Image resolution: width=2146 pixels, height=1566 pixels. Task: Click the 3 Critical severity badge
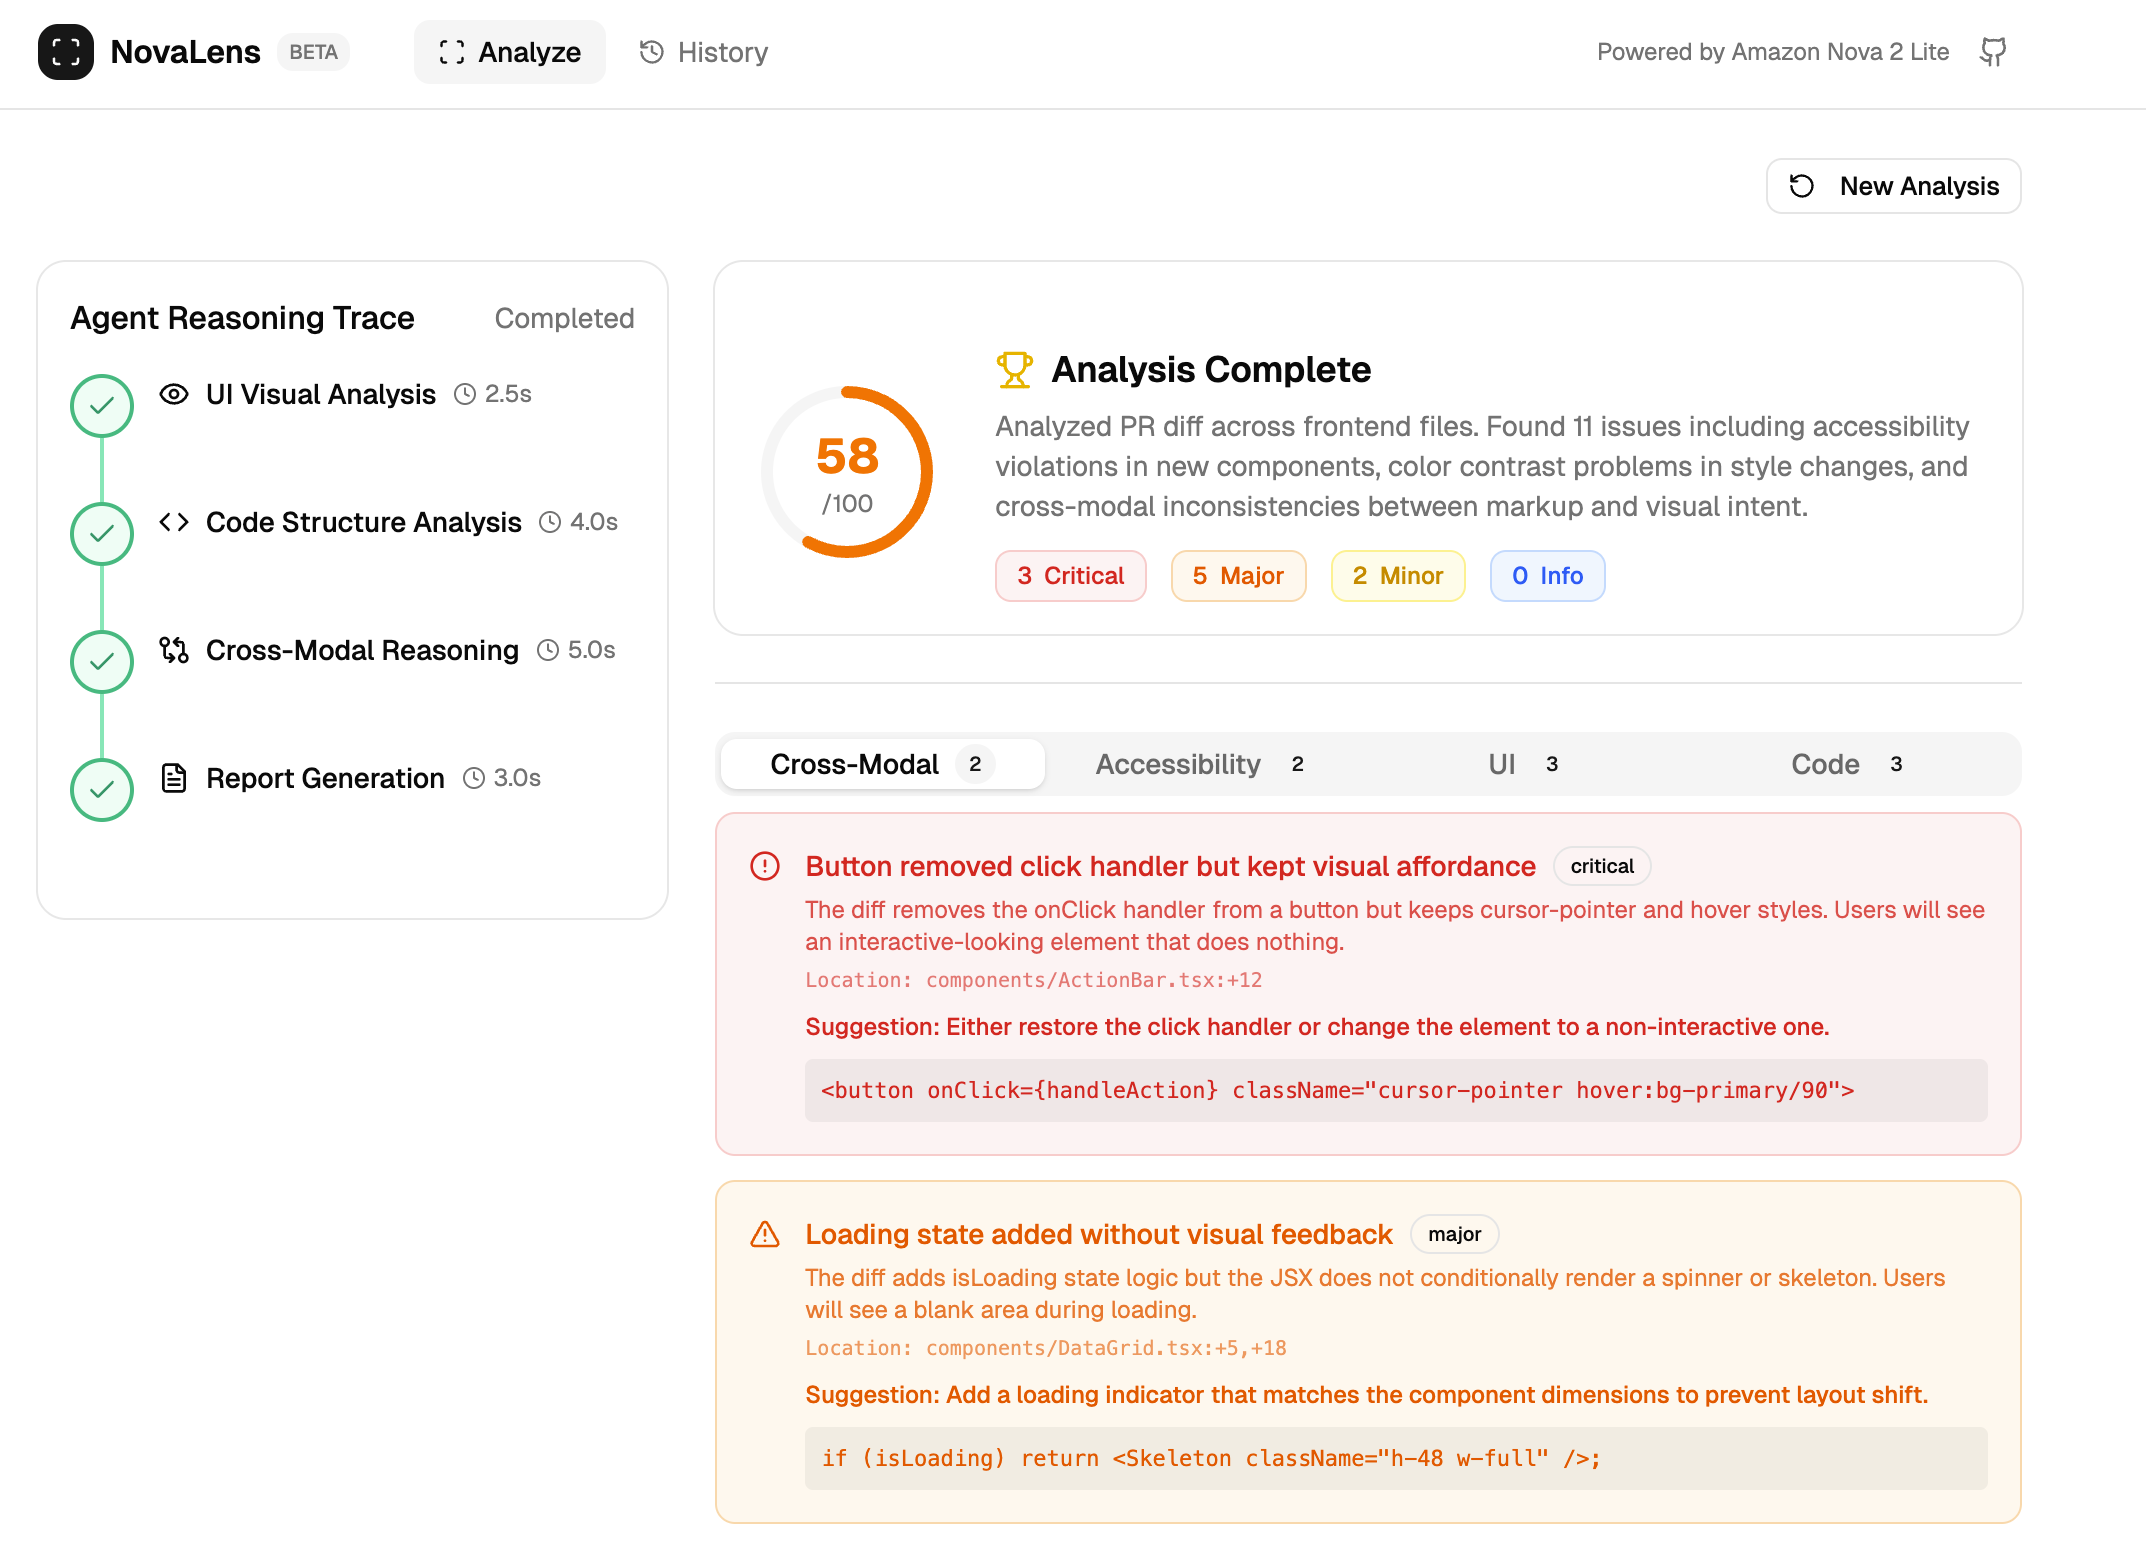pos(1070,576)
